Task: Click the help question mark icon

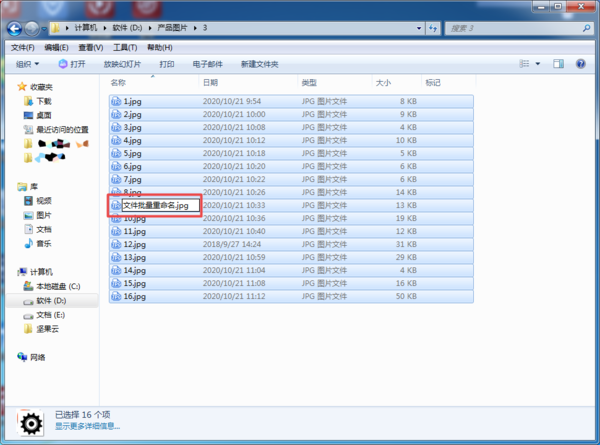Action: [x=583, y=64]
